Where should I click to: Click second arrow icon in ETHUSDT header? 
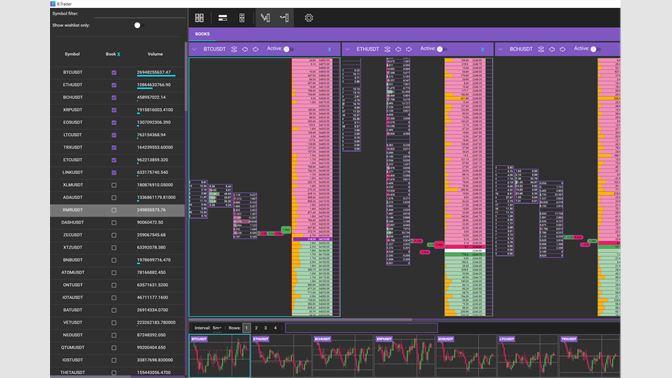pos(409,49)
